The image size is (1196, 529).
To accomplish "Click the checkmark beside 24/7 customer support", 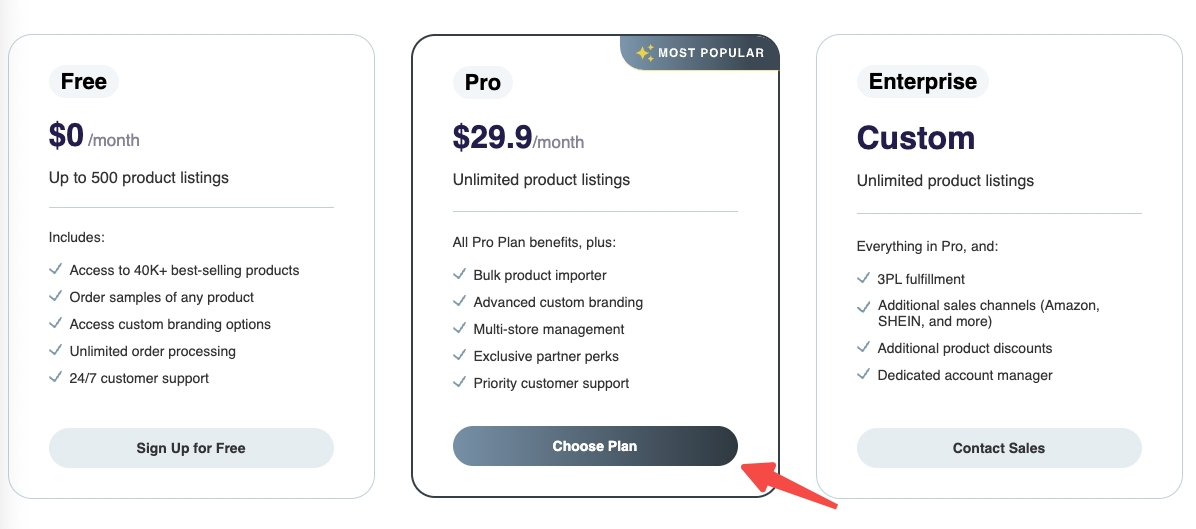I will [55, 377].
